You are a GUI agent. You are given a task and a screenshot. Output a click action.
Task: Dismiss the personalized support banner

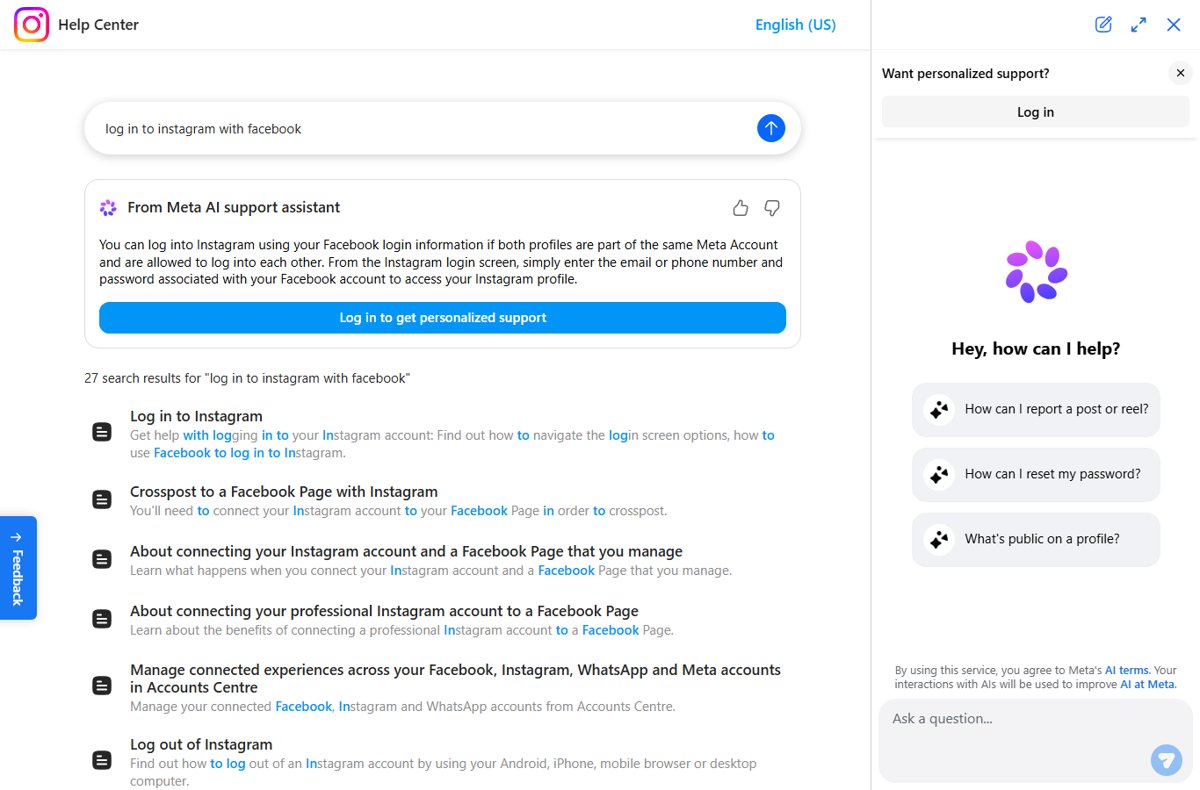tap(1180, 73)
